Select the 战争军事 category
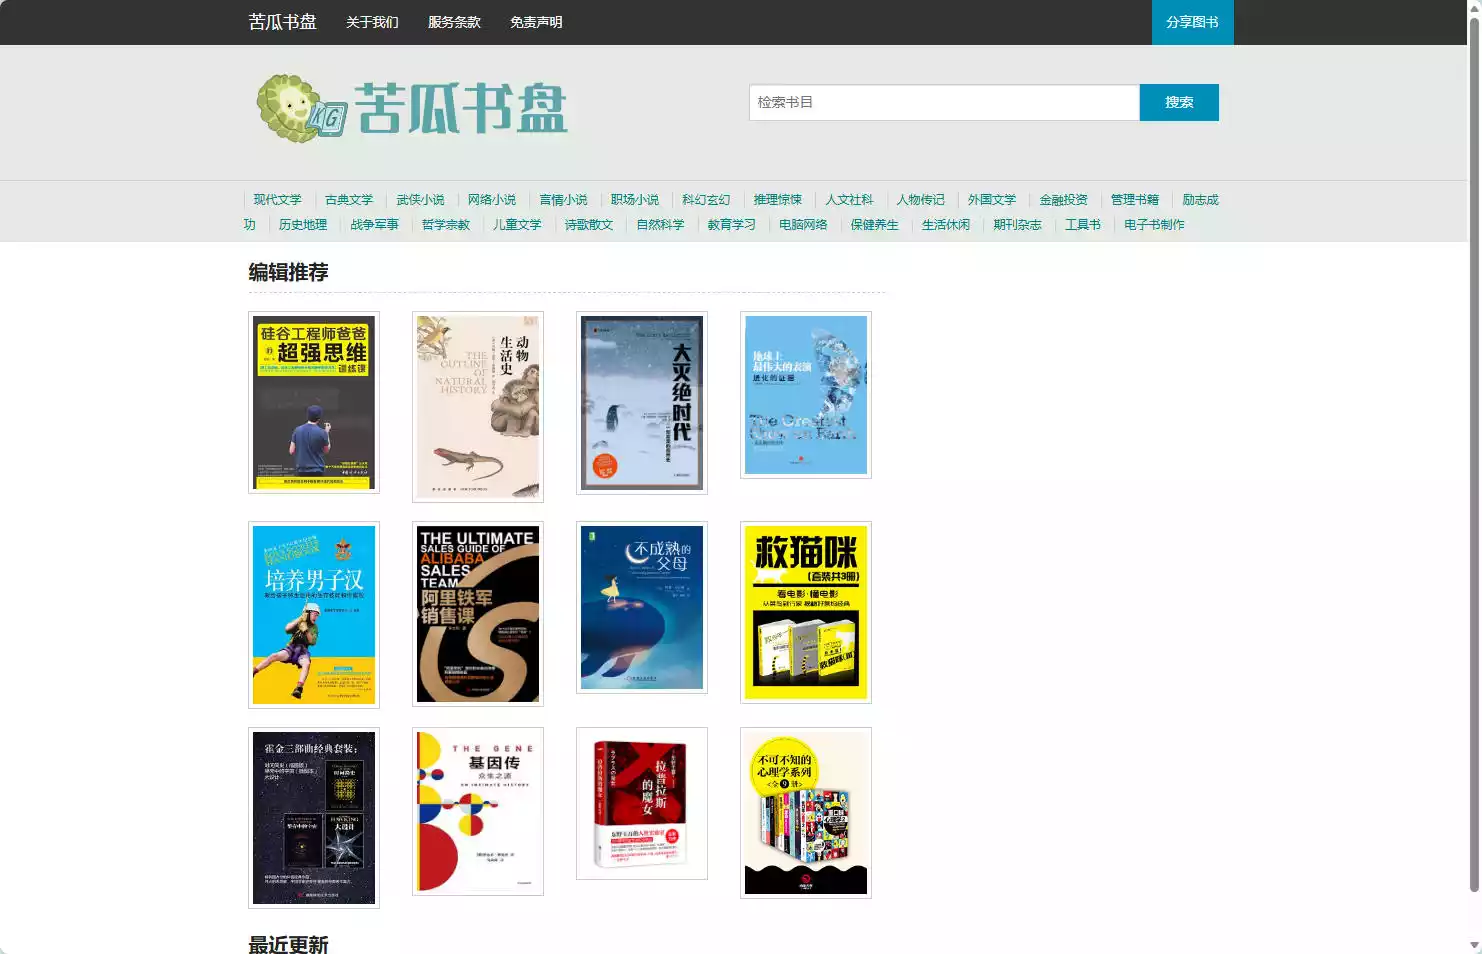Screen dimensions: 1482x954 click(375, 225)
